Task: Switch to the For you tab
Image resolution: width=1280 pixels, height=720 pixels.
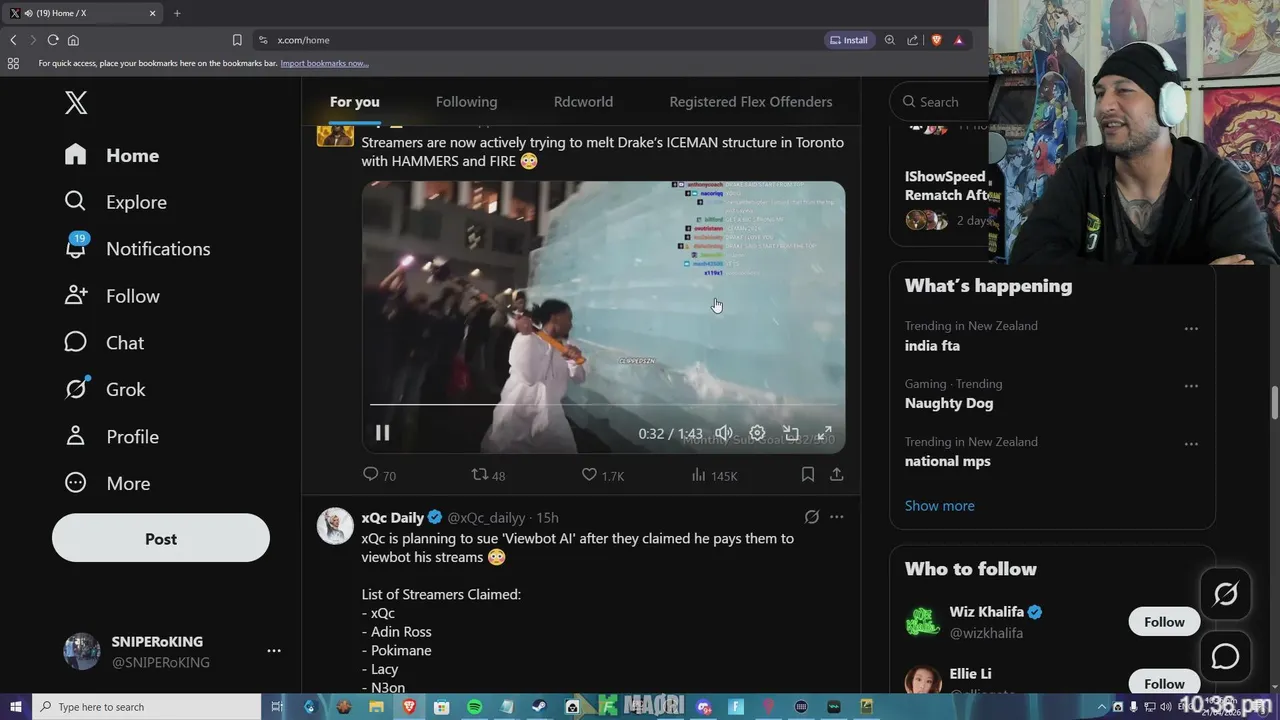Action: tap(355, 102)
